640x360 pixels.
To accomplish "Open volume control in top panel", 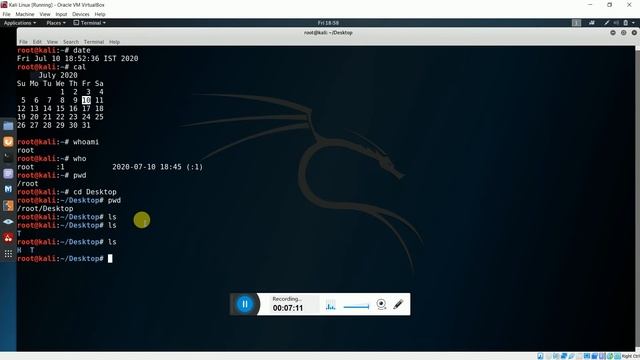I will [x=616, y=23].
